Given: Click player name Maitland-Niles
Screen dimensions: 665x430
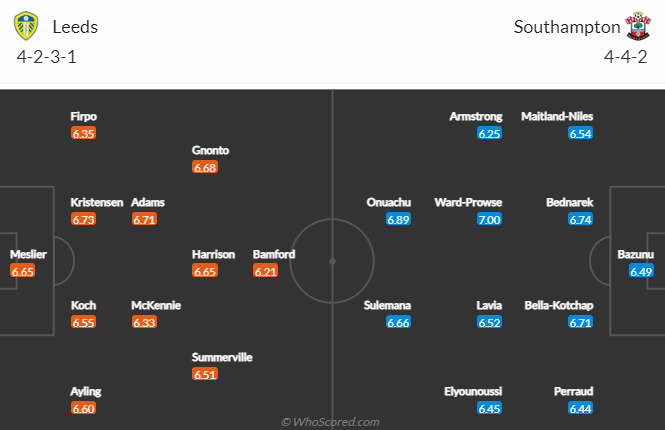Looking at the screenshot, I should click(557, 116).
